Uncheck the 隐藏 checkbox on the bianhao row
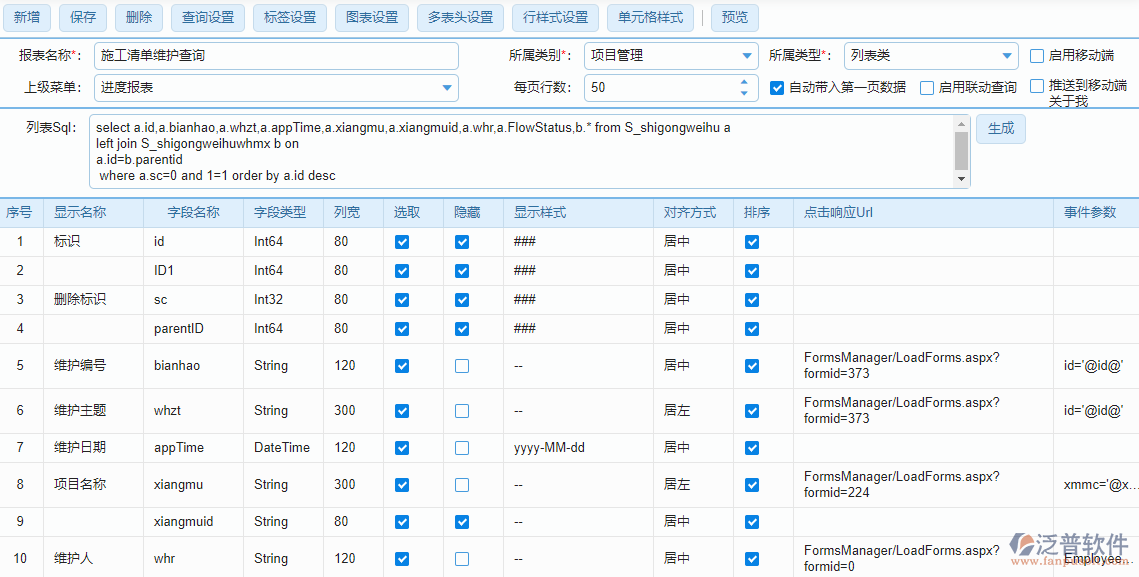The image size is (1139, 577). click(x=461, y=365)
